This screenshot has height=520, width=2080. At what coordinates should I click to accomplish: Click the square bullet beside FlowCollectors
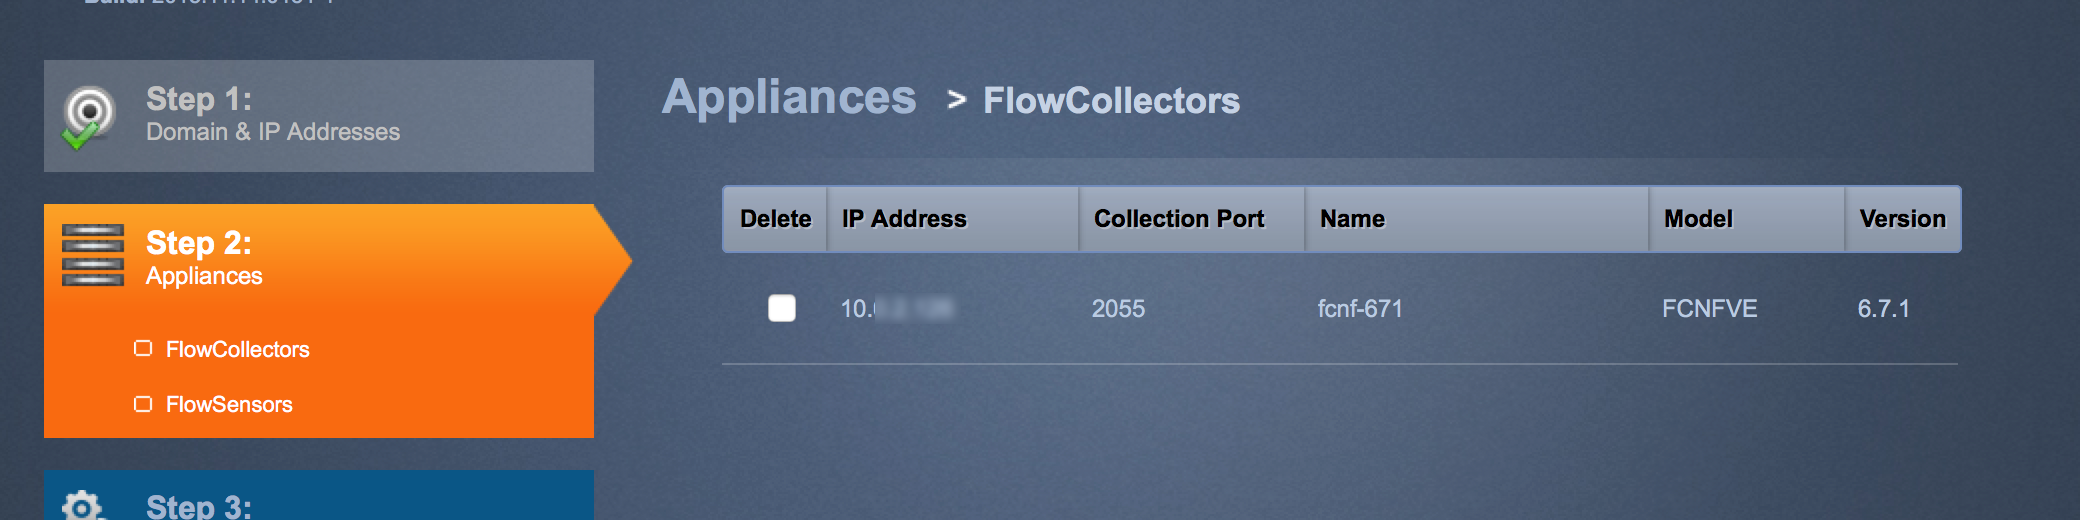[143, 348]
